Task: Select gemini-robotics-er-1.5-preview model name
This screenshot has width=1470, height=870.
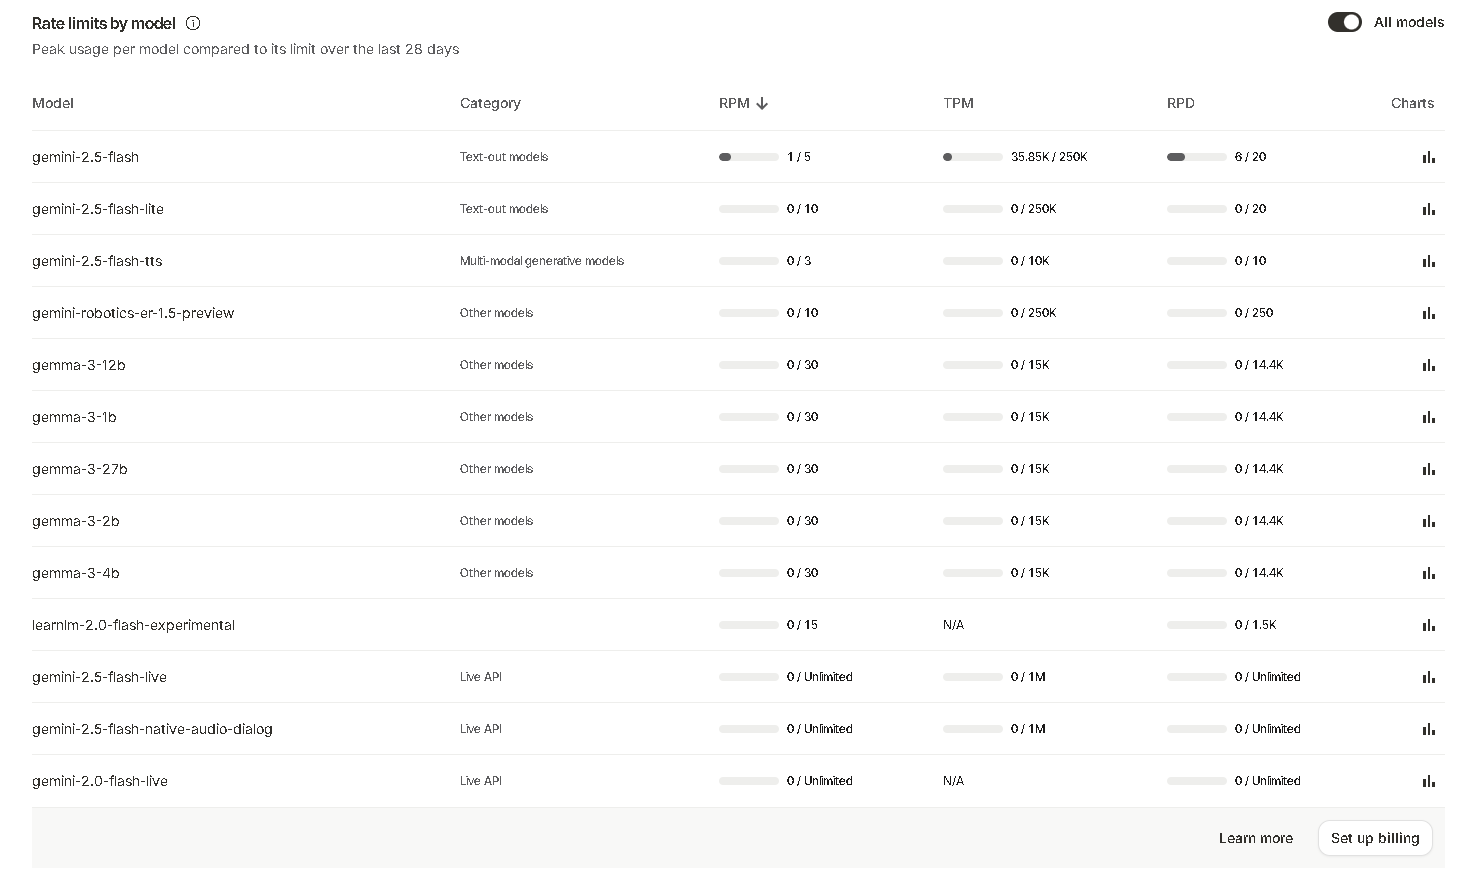Action: click(133, 313)
